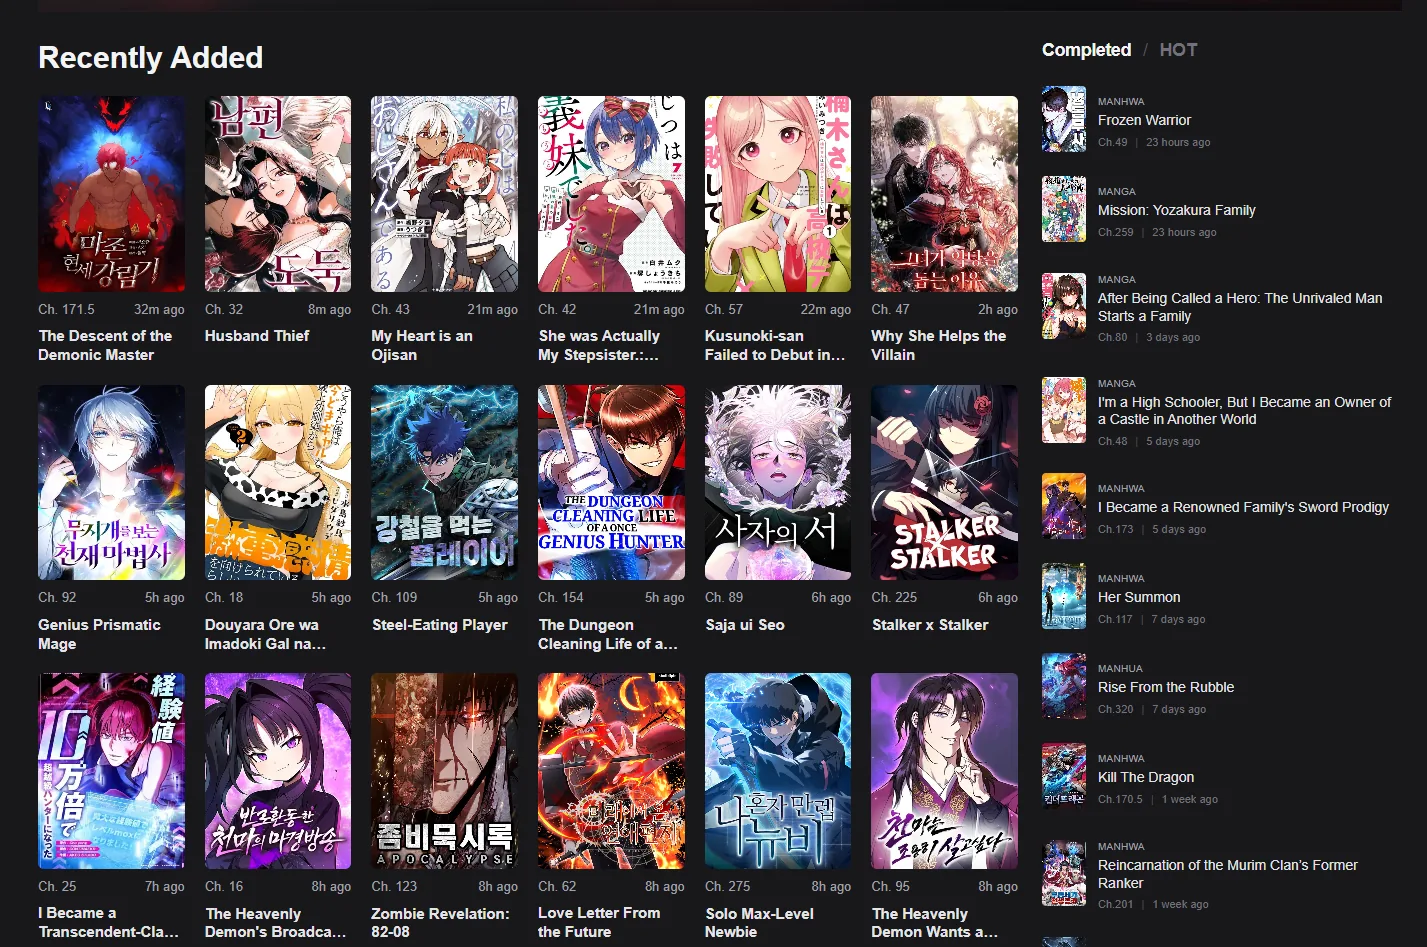Viewport: 1427px width, 947px height.
Task: Click the Genius Prismatic Mage title
Action: click(99, 634)
